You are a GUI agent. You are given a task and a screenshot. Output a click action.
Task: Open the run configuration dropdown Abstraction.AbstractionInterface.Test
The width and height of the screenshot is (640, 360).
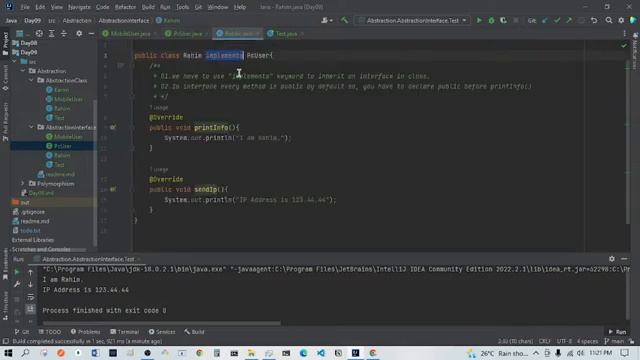tap(413, 20)
